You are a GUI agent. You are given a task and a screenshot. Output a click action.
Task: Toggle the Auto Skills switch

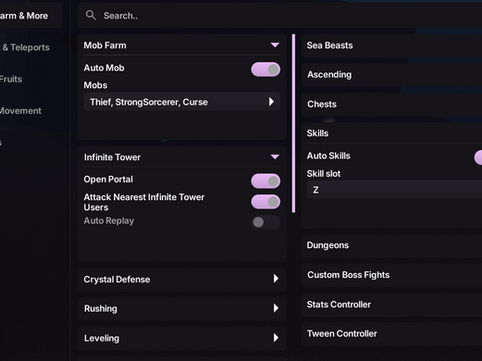(478, 157)
